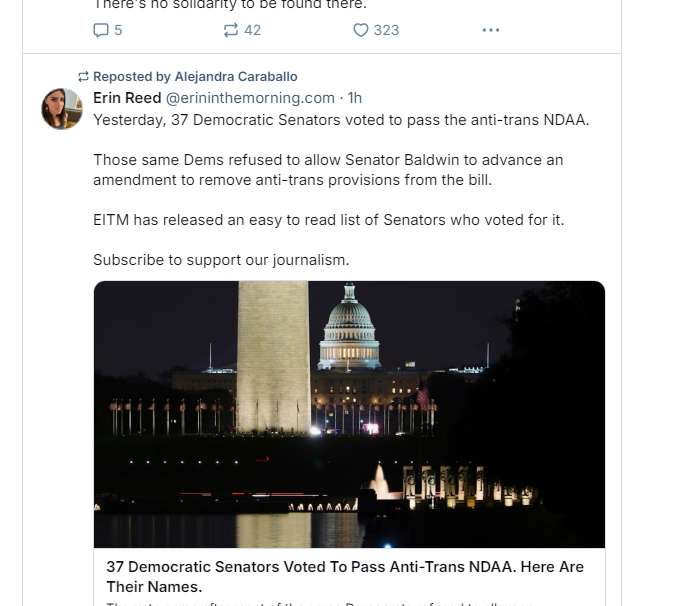The image size is (690, 606).
Task: Click the 'EITM has released' paragraph
Action: tap(328, 220)
